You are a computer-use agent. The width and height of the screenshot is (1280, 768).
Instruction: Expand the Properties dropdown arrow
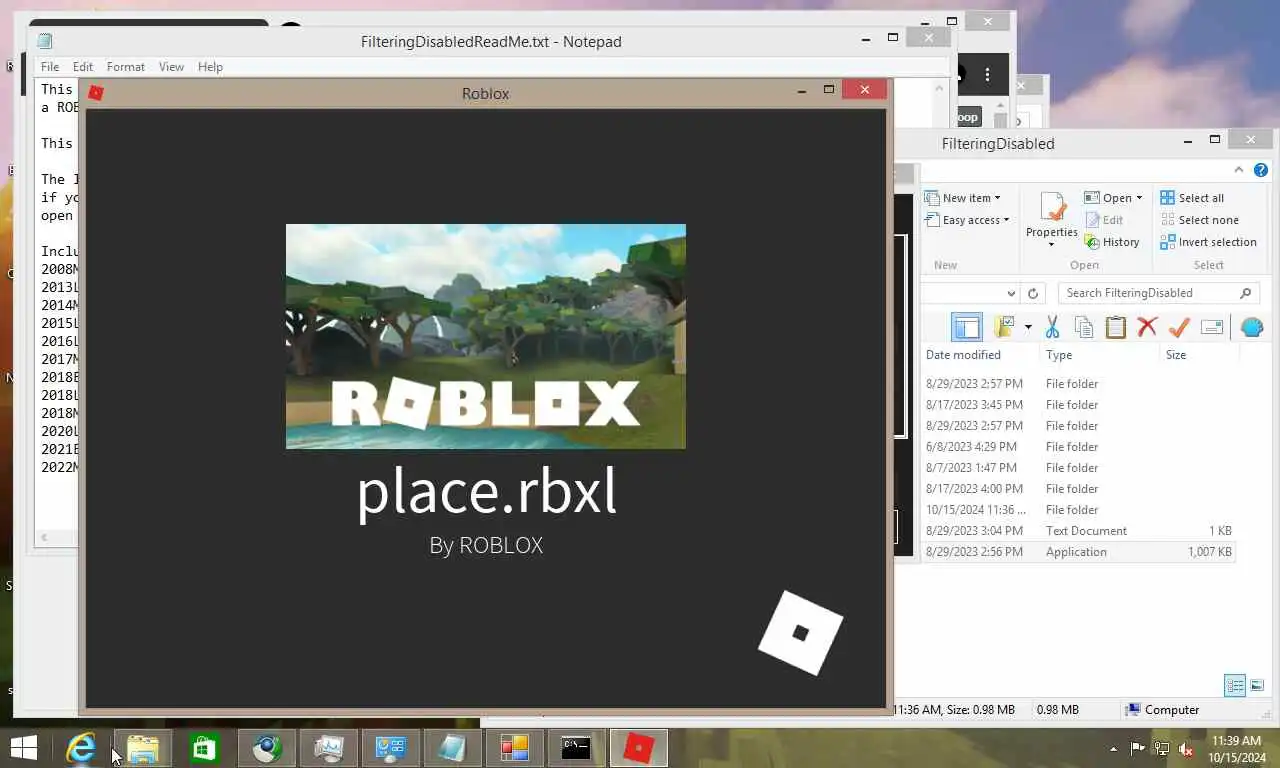1052,245
